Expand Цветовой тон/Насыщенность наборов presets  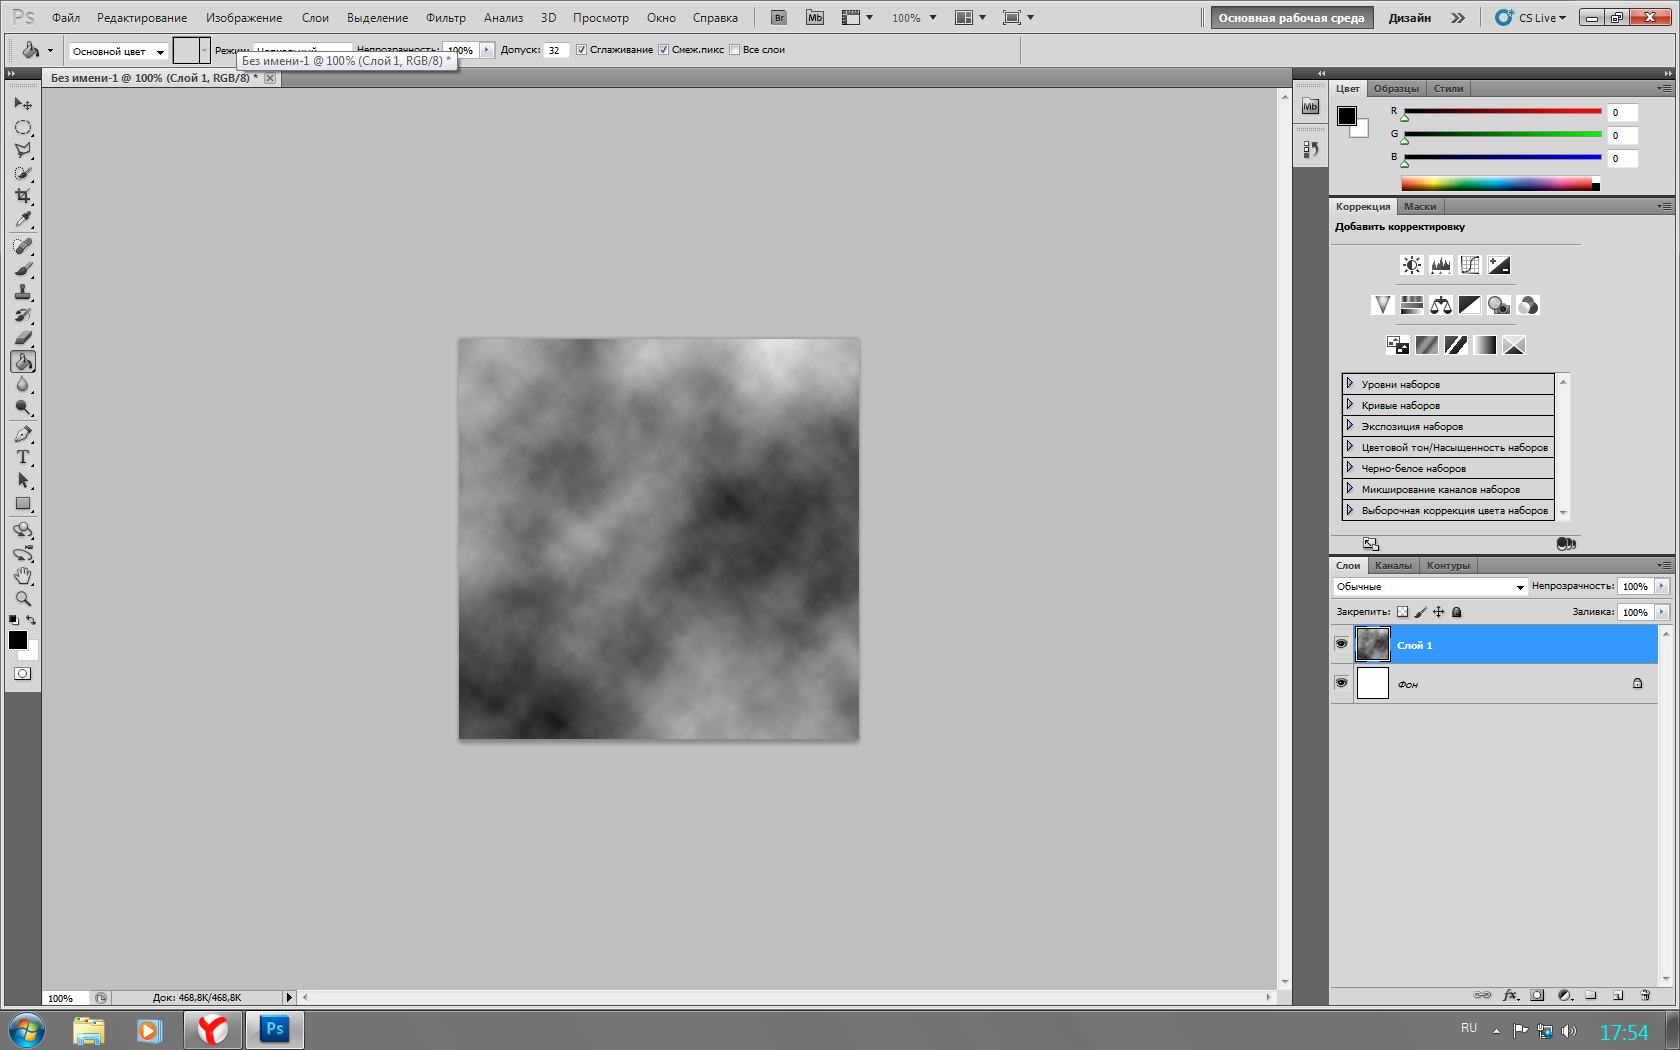tap(1349, 447)
